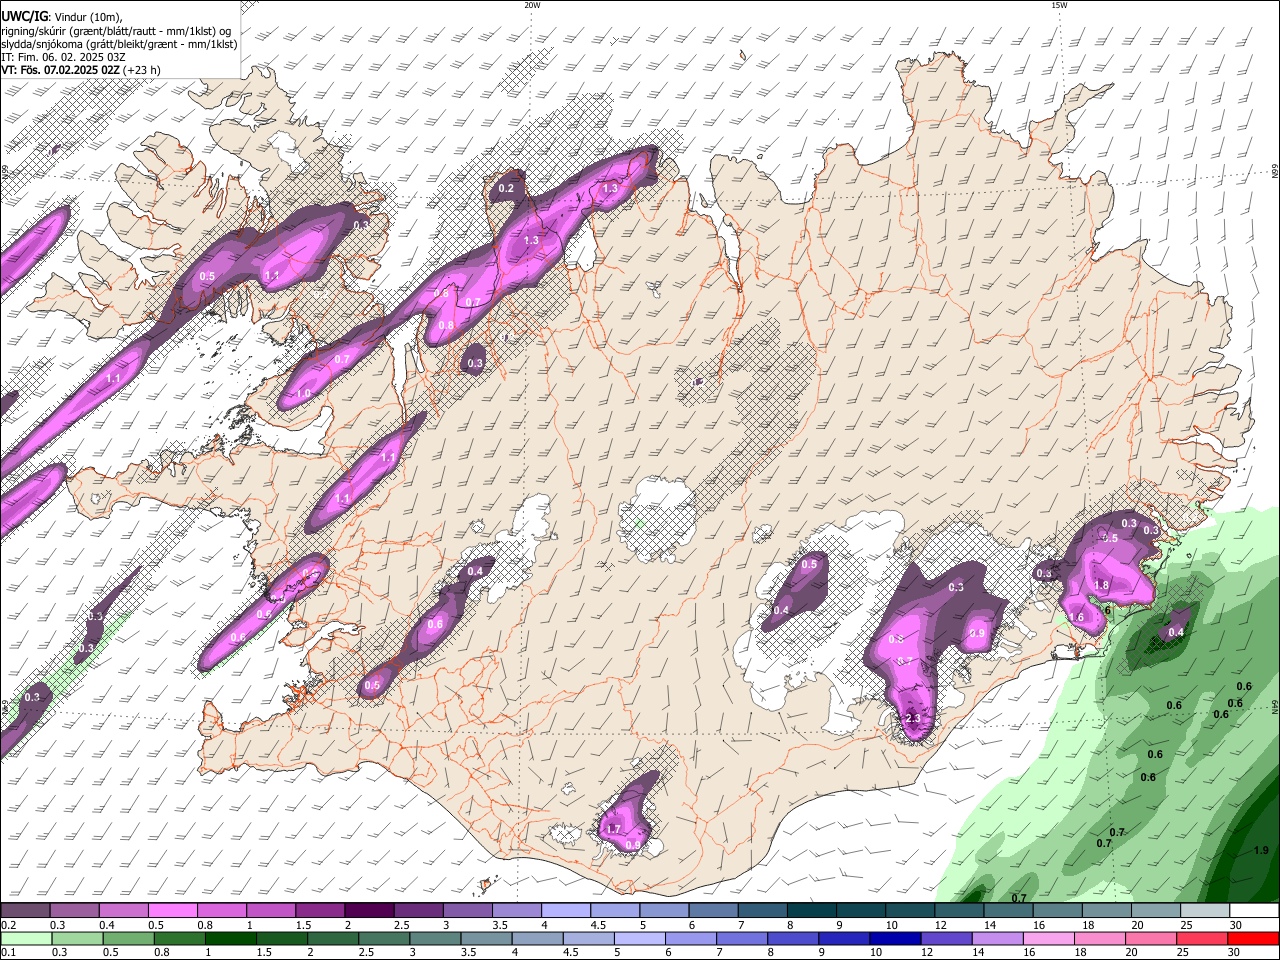Click the '1.0' snowfall value on the map
Screen dimensions: 1280x960
pos(303,394)
